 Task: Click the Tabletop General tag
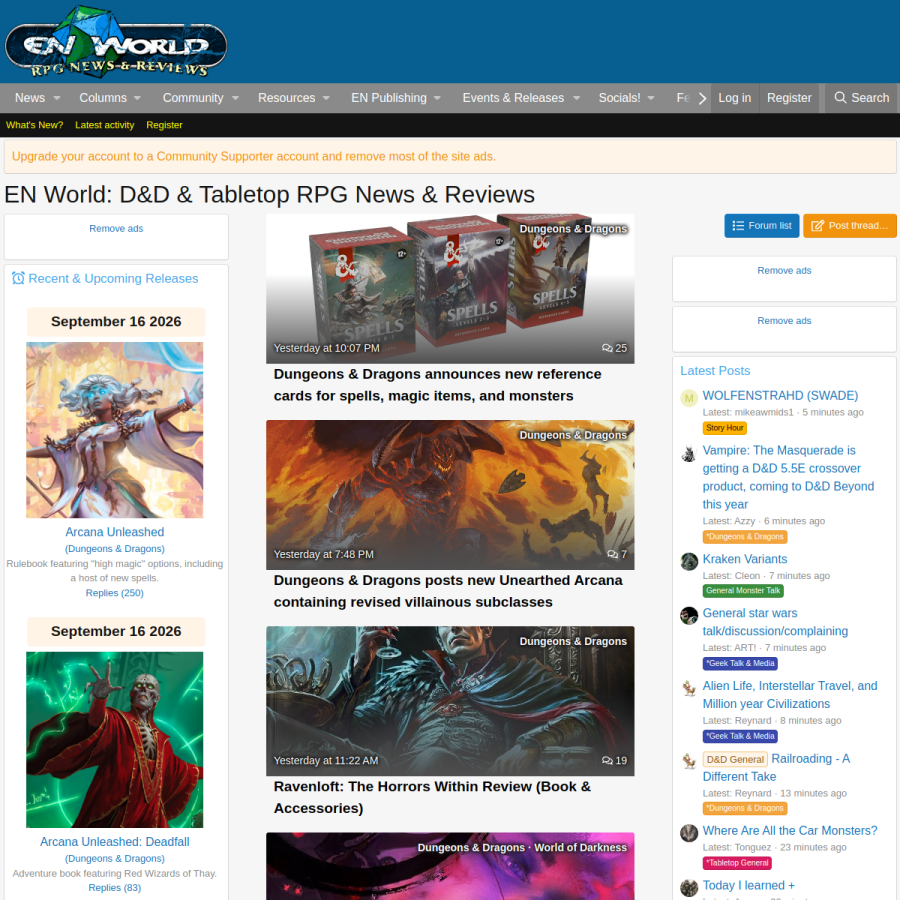click(x=738, y=863)
